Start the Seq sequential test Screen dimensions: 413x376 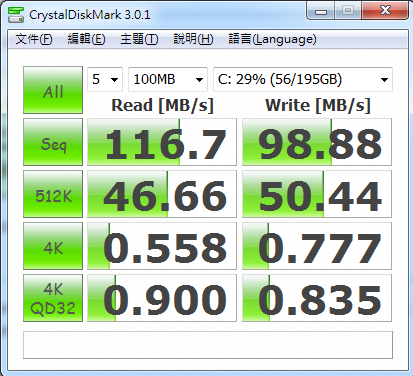click(53, 142)
